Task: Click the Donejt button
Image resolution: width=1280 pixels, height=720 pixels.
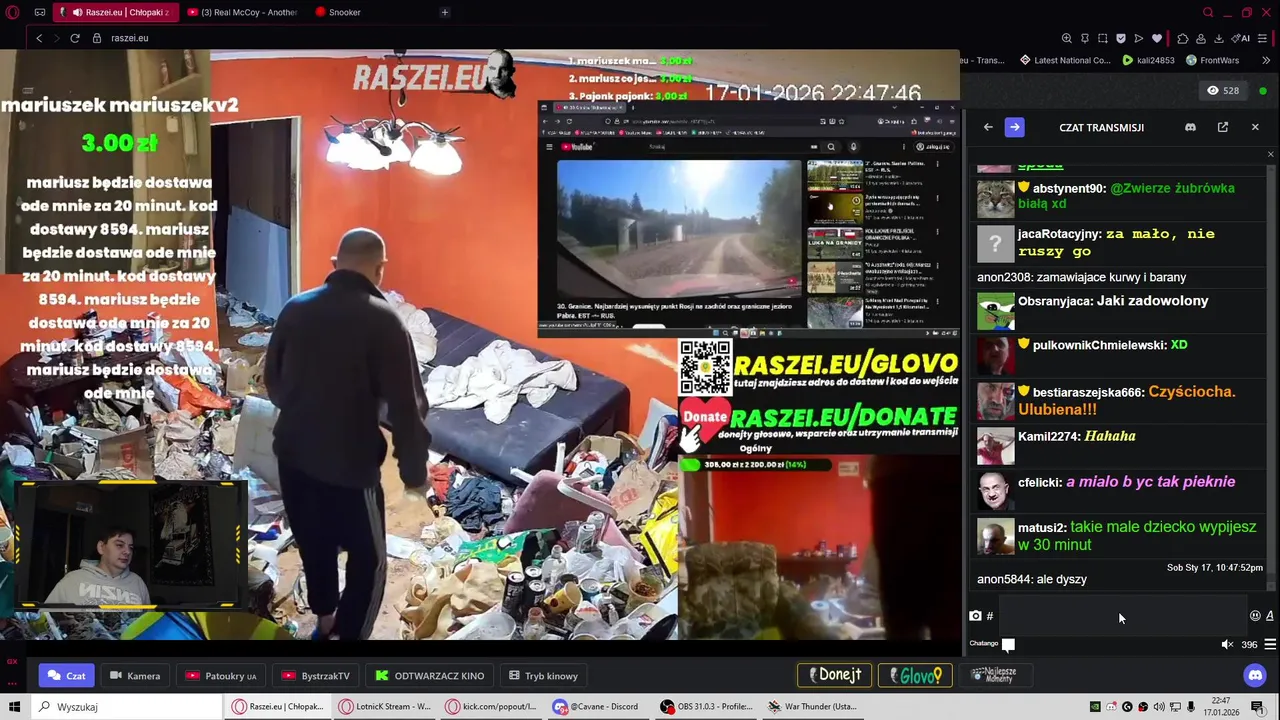Action: tap(834, 675)
